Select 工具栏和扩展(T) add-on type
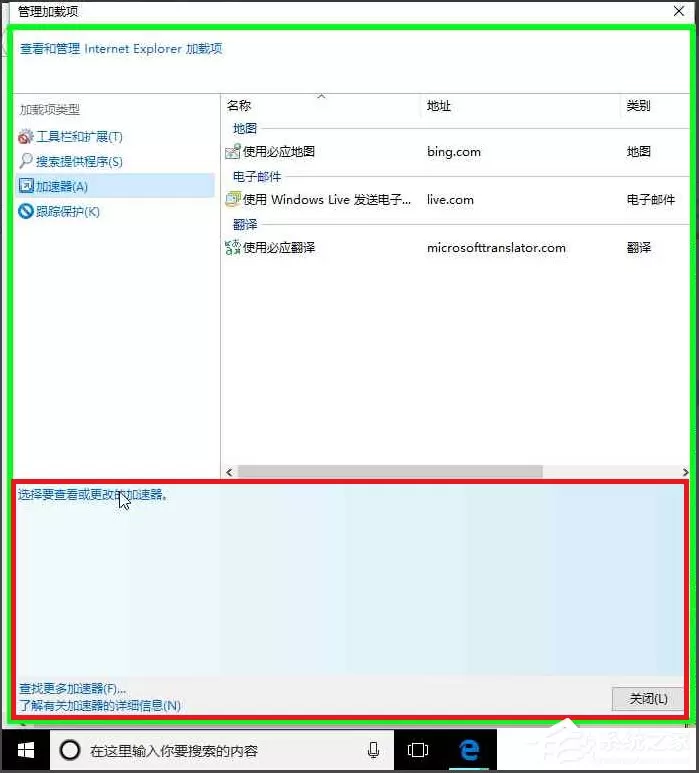The height and width of the screenshot is (773, 699). 79,137
